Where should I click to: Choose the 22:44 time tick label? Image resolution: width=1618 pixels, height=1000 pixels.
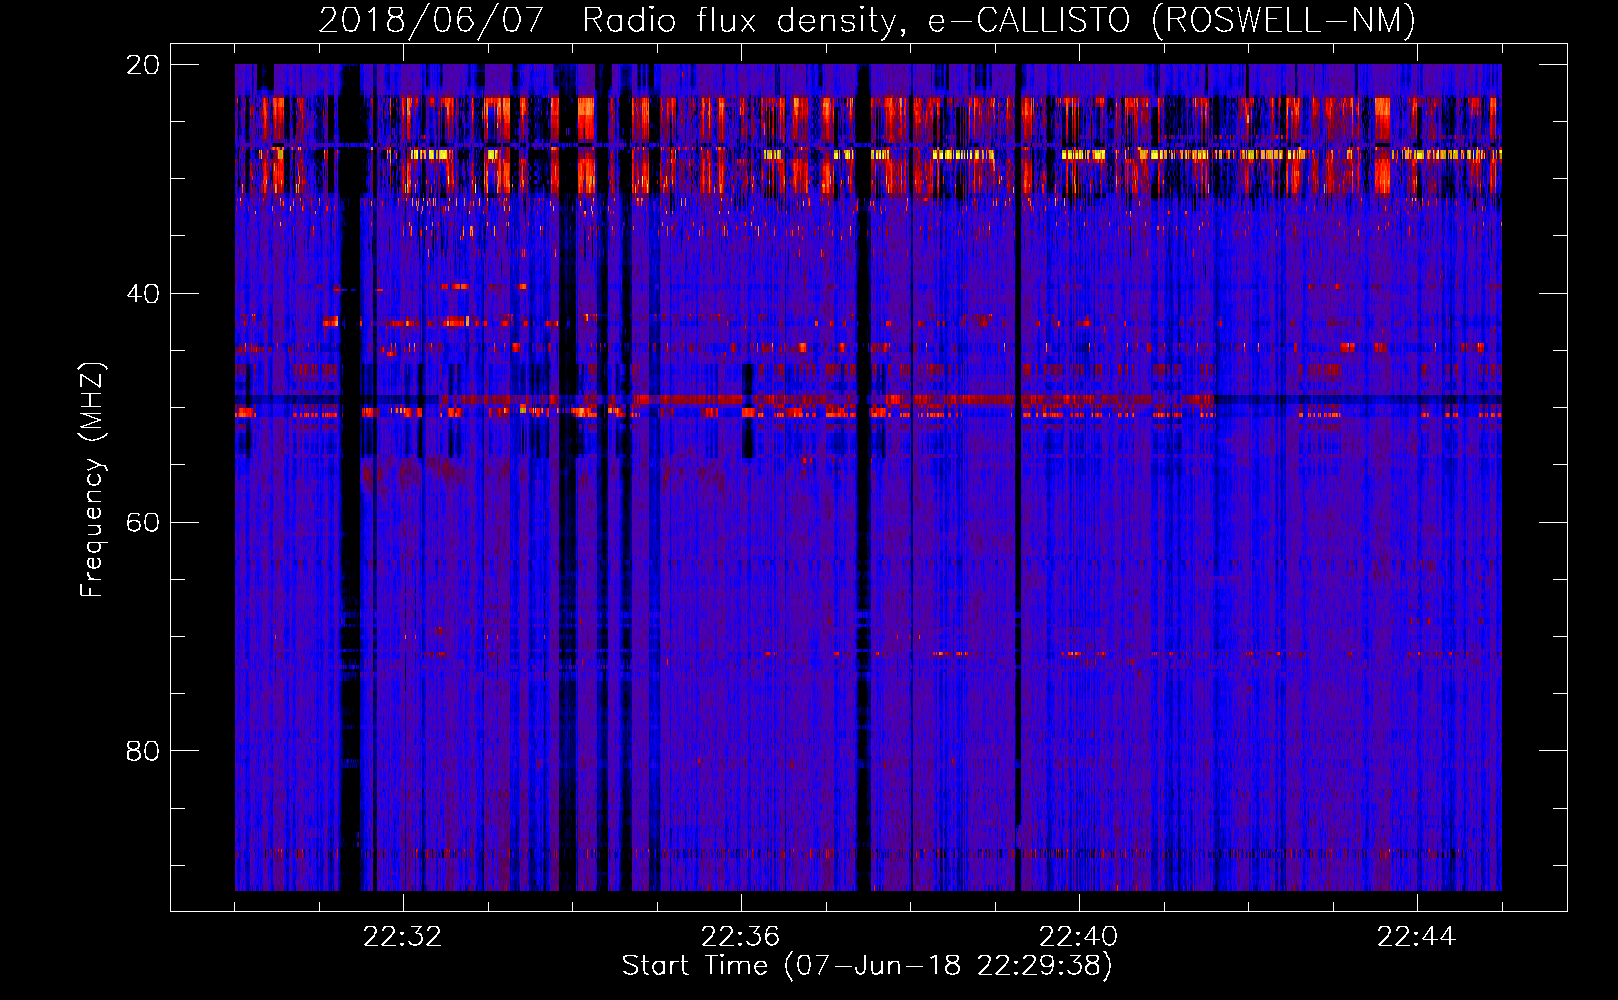tap(1416, 937)
